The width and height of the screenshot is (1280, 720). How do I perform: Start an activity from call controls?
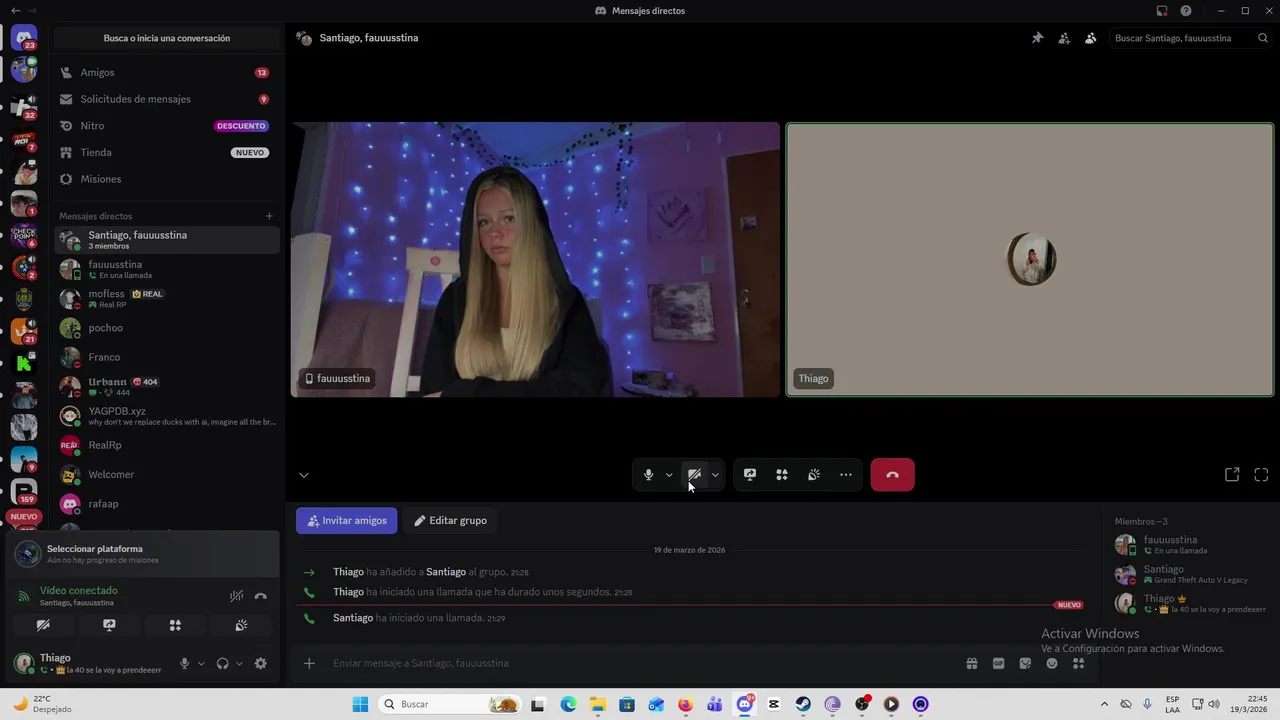pos(782,475)
